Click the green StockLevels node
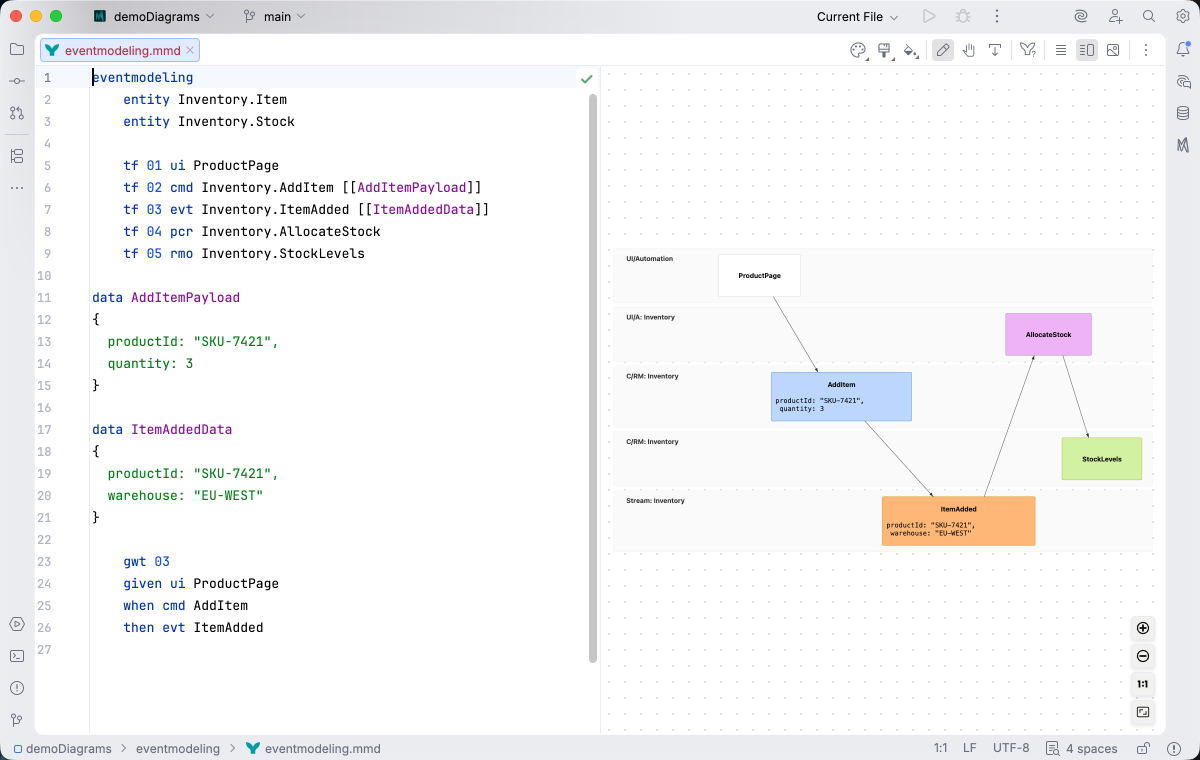The image size is (1200, 760). tap(1101, 458)
